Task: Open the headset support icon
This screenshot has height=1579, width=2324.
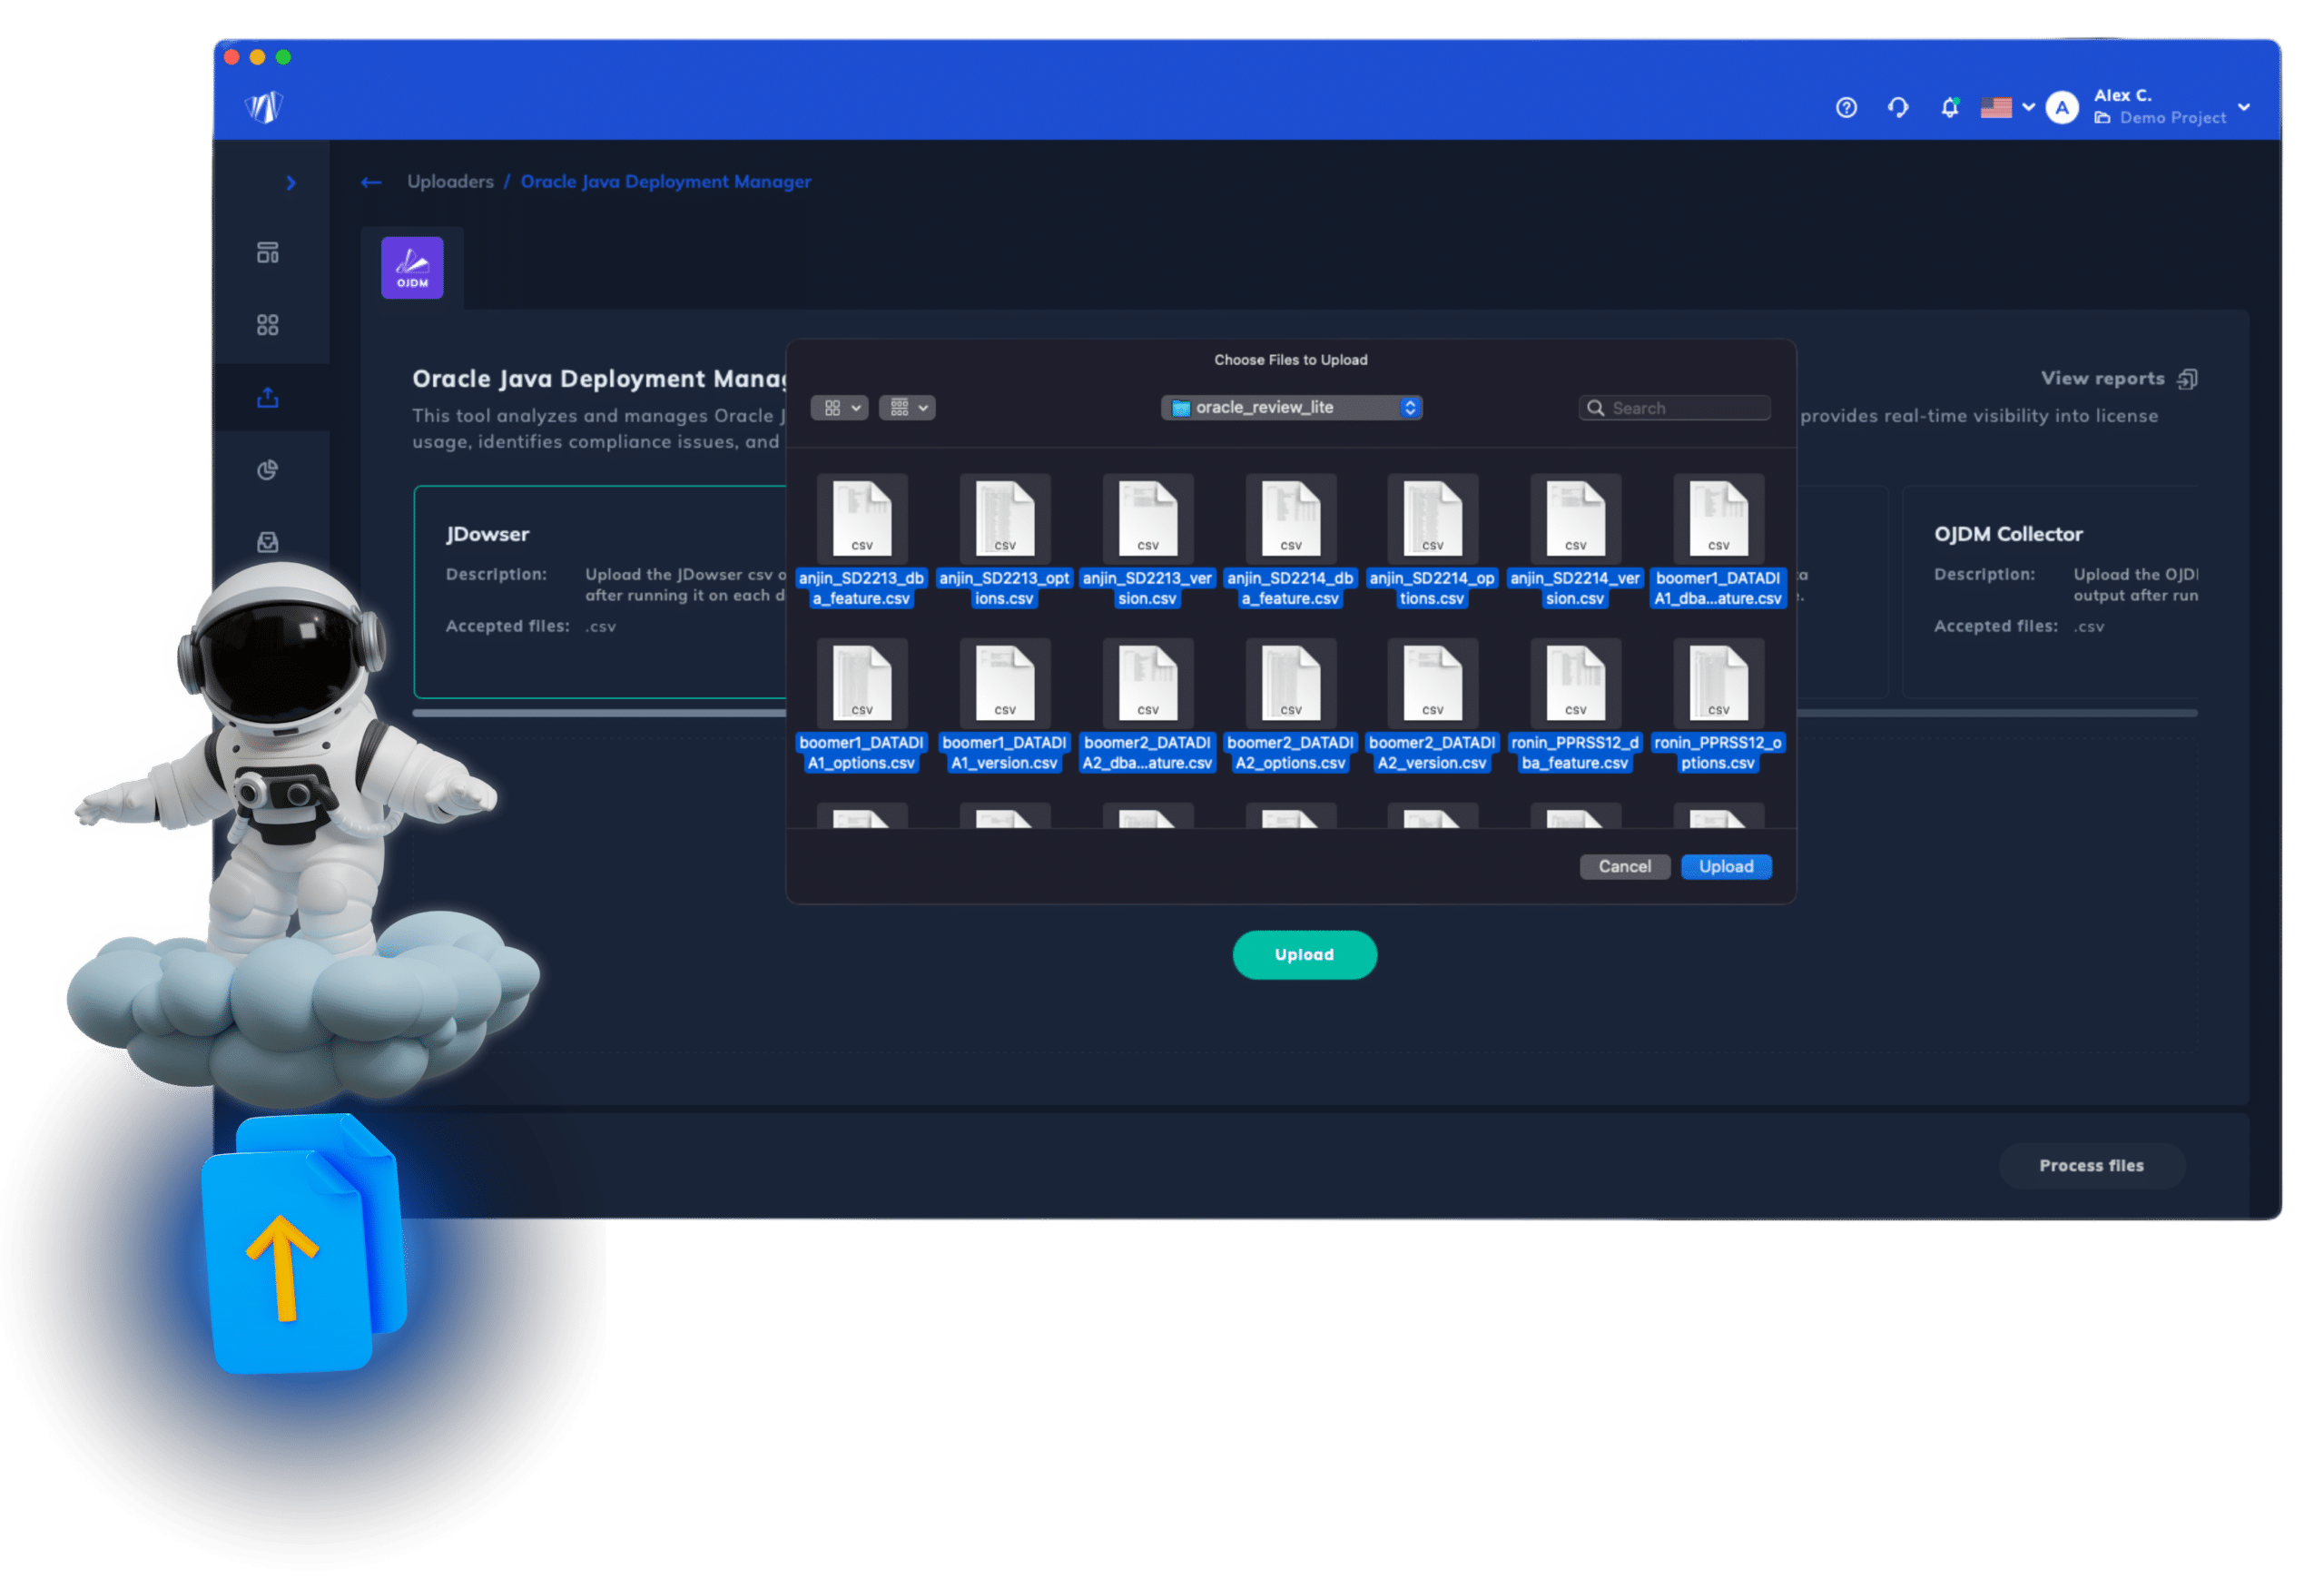Action: coord(1898,107)
